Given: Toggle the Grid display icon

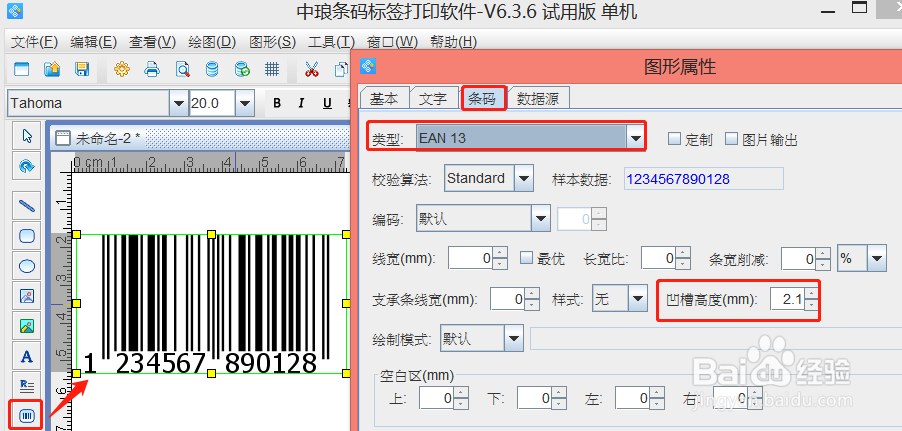Looking at the screenshot, I should pos(272,70).
